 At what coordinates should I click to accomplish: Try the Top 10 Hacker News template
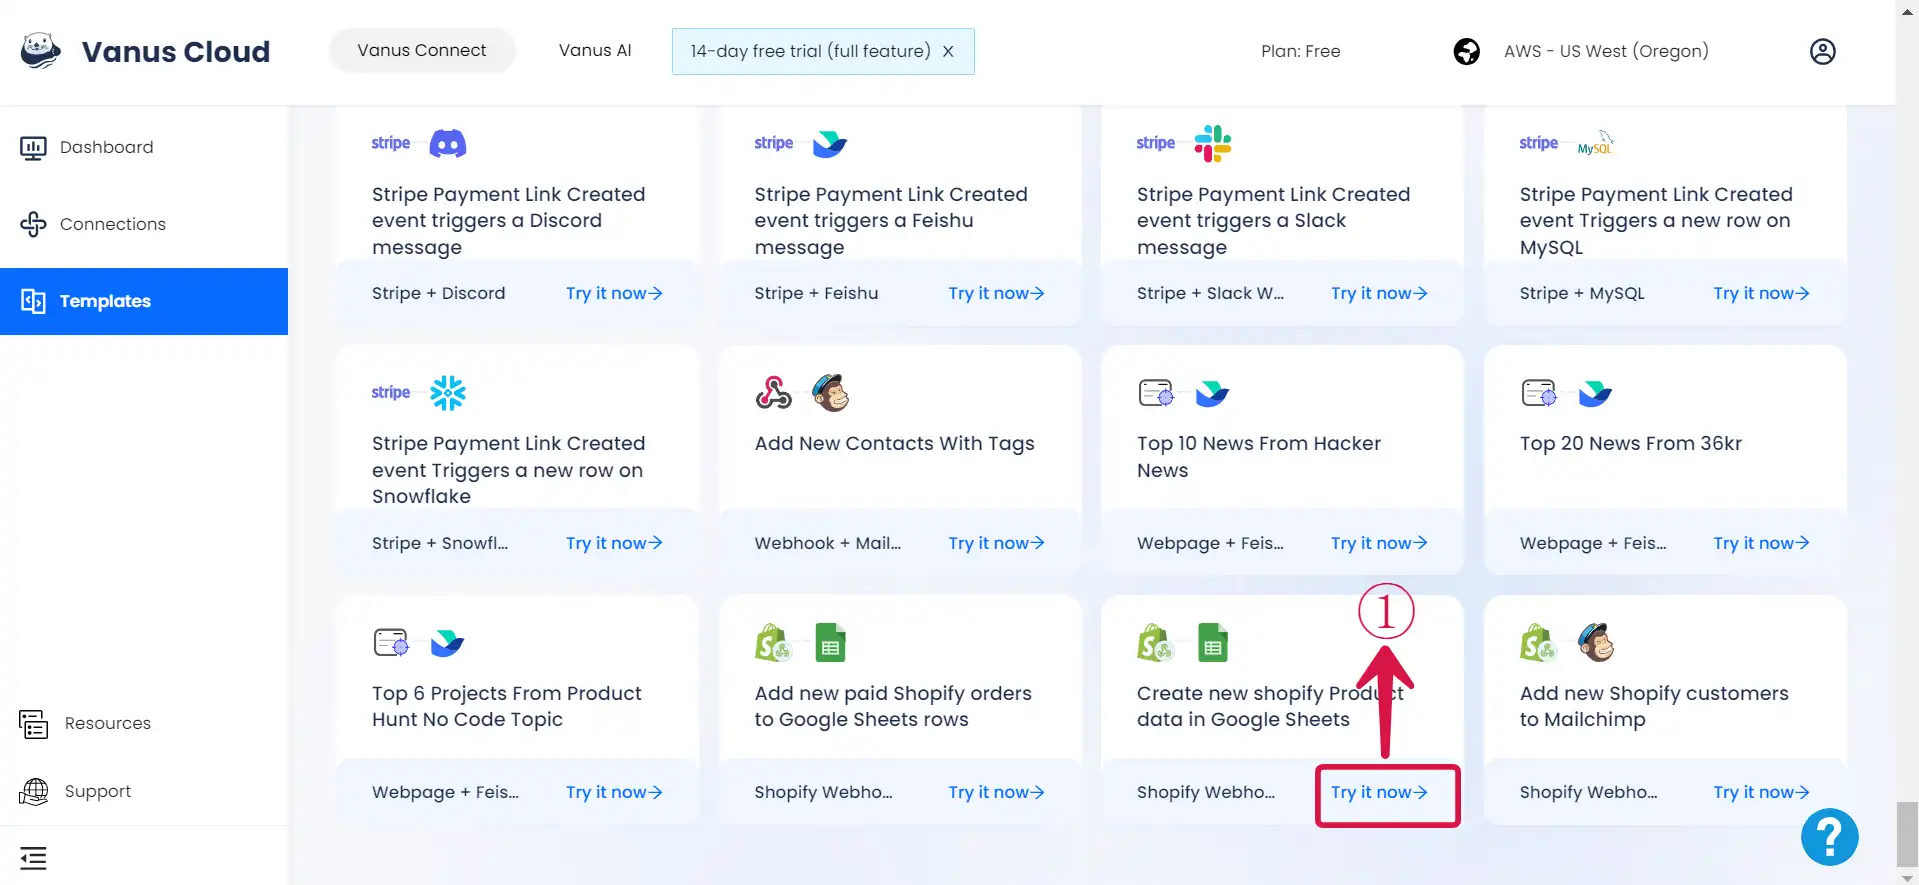[1379, 543]
